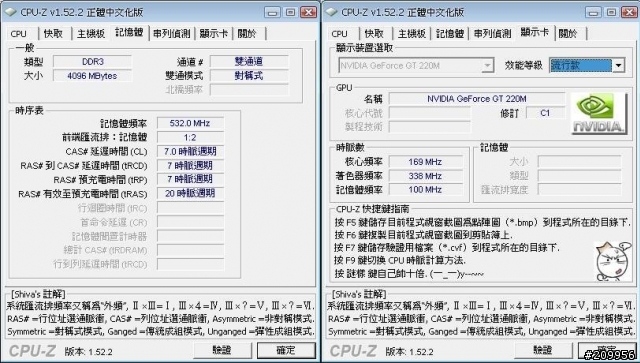Click the NVIDIA logo in the GPU panel
Viewport: 640px width, 363px height.
[x=599, y=113]
